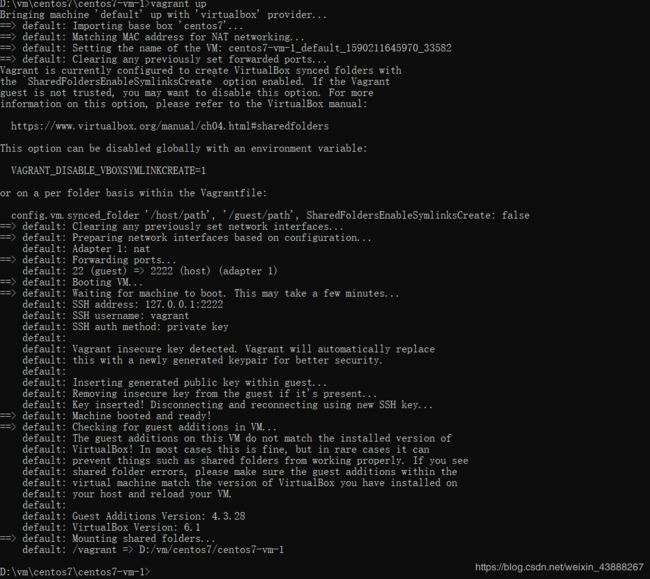Click the '/vagrant => D:/vm/centos7' mount line
650x579 pixels.
click(x=153, y=550)
